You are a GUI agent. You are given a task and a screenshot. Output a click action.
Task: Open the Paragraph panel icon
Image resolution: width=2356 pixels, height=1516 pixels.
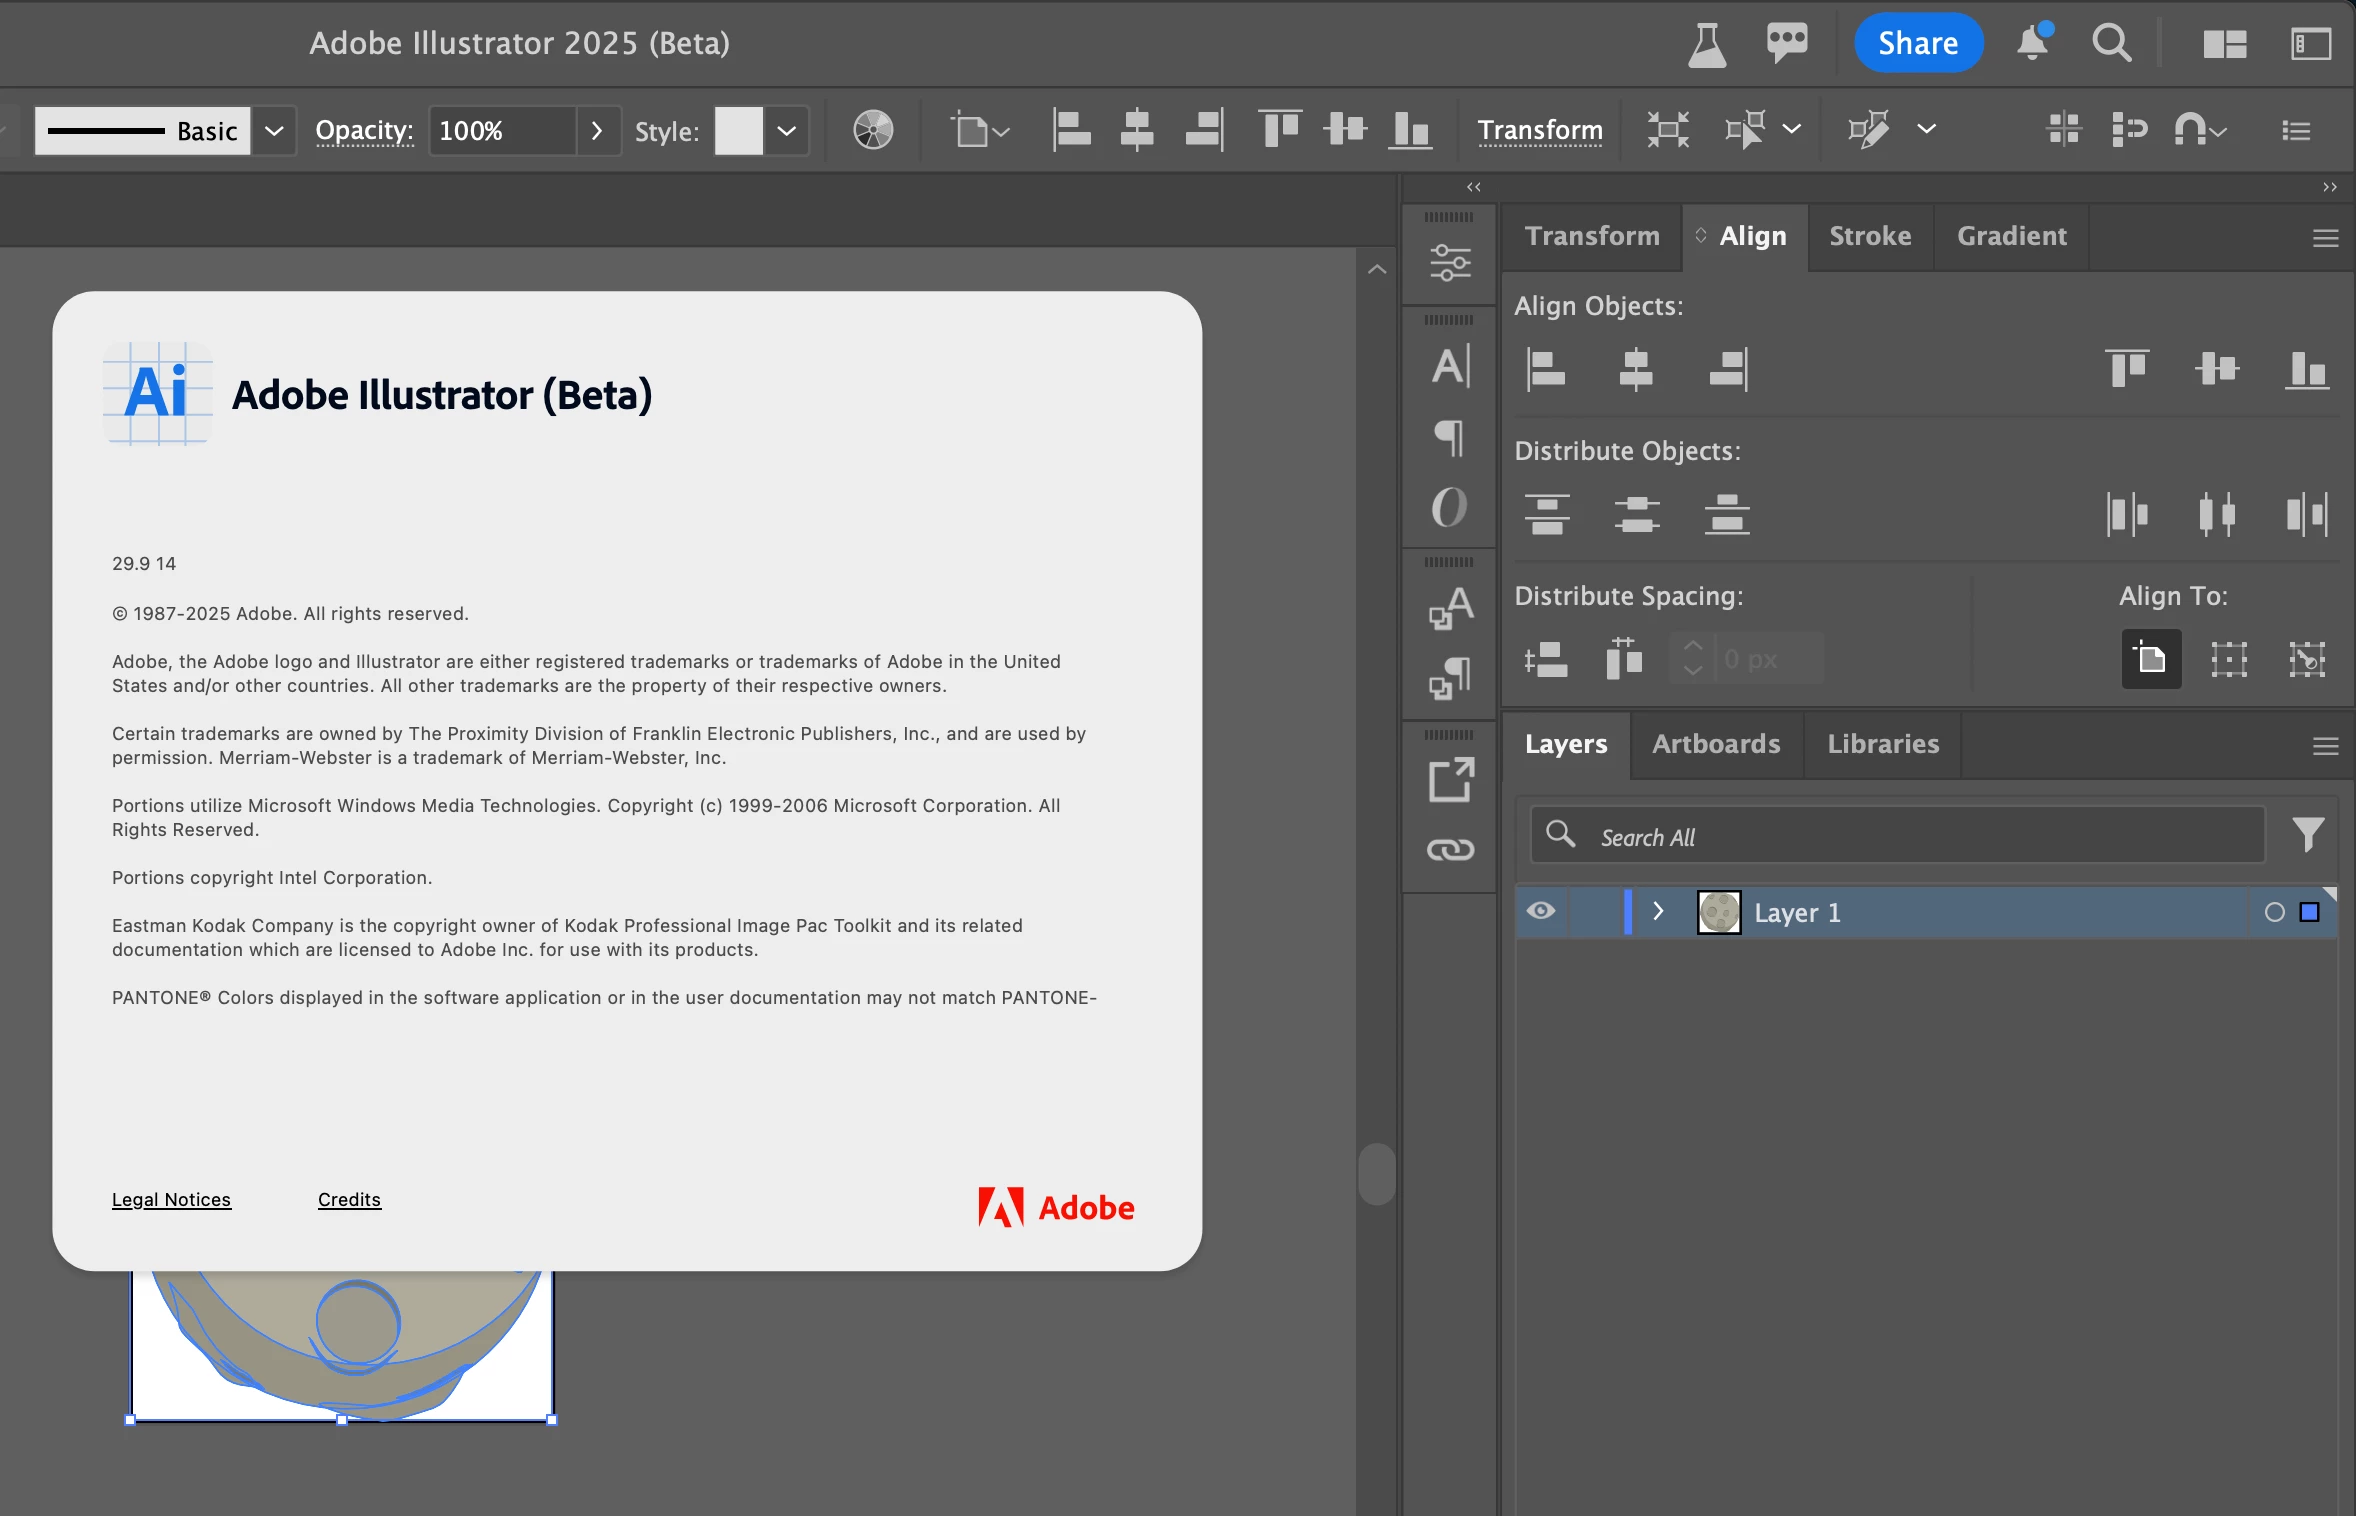pyautogui.click(x=1450, y=438)
